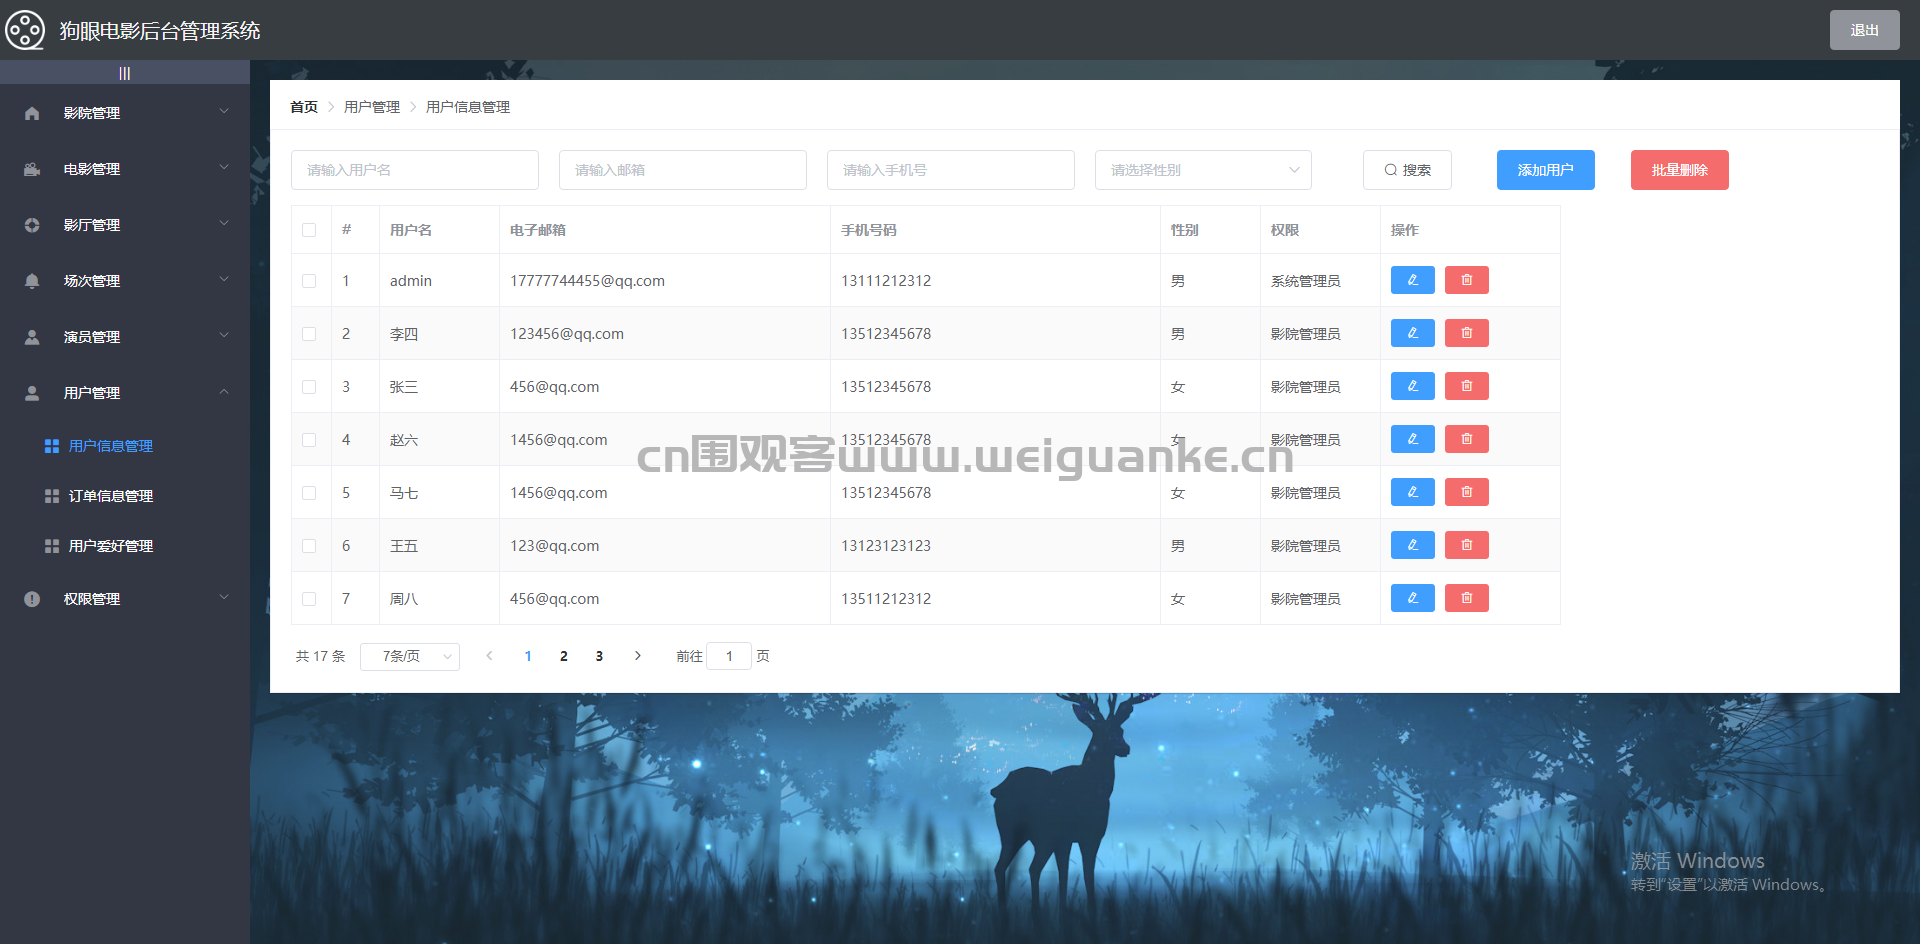Click the home icon beside 影院管理

(32, 113)
